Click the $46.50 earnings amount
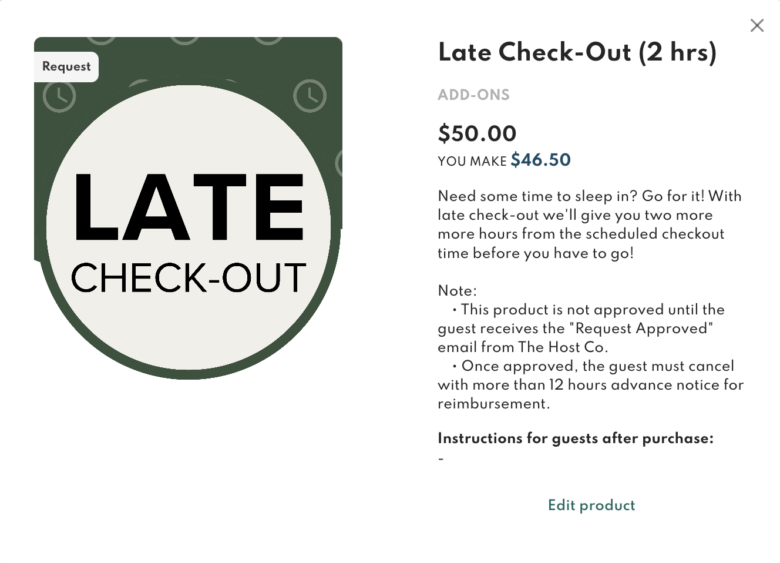 pyautogui.click(x=541, y=160)
